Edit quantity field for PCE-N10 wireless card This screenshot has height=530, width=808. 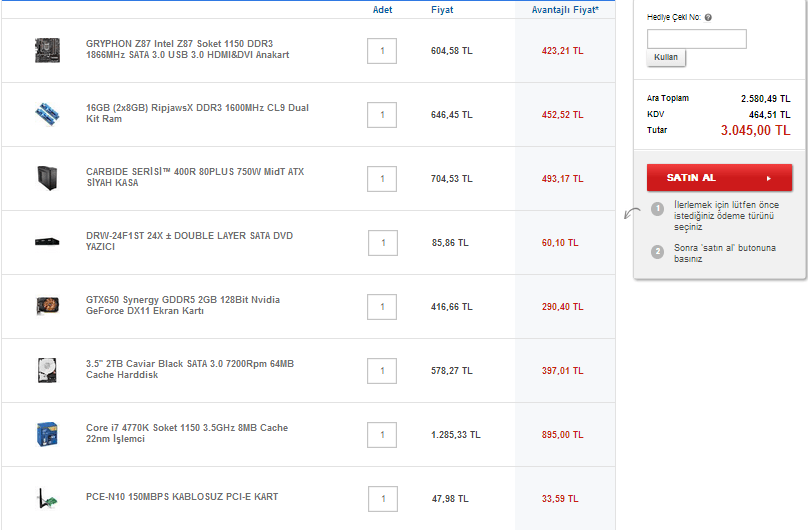click(x=383, y=499)
